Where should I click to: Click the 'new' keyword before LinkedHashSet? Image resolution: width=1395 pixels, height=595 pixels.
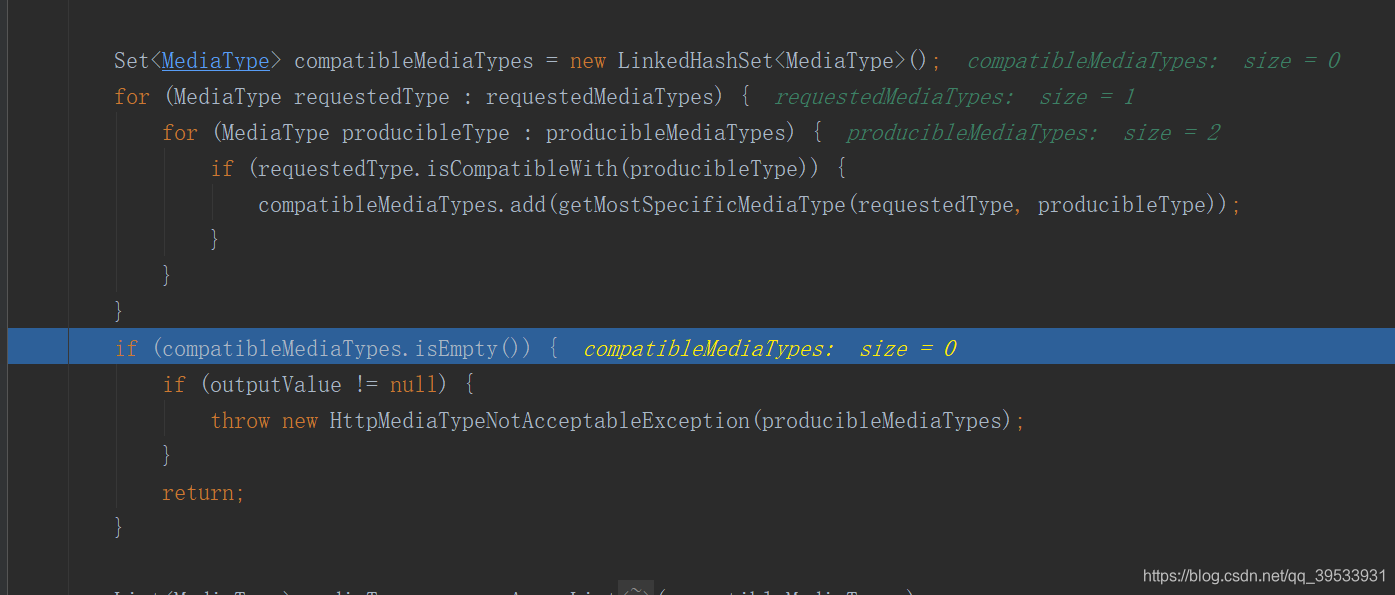[x=588, y=61]
